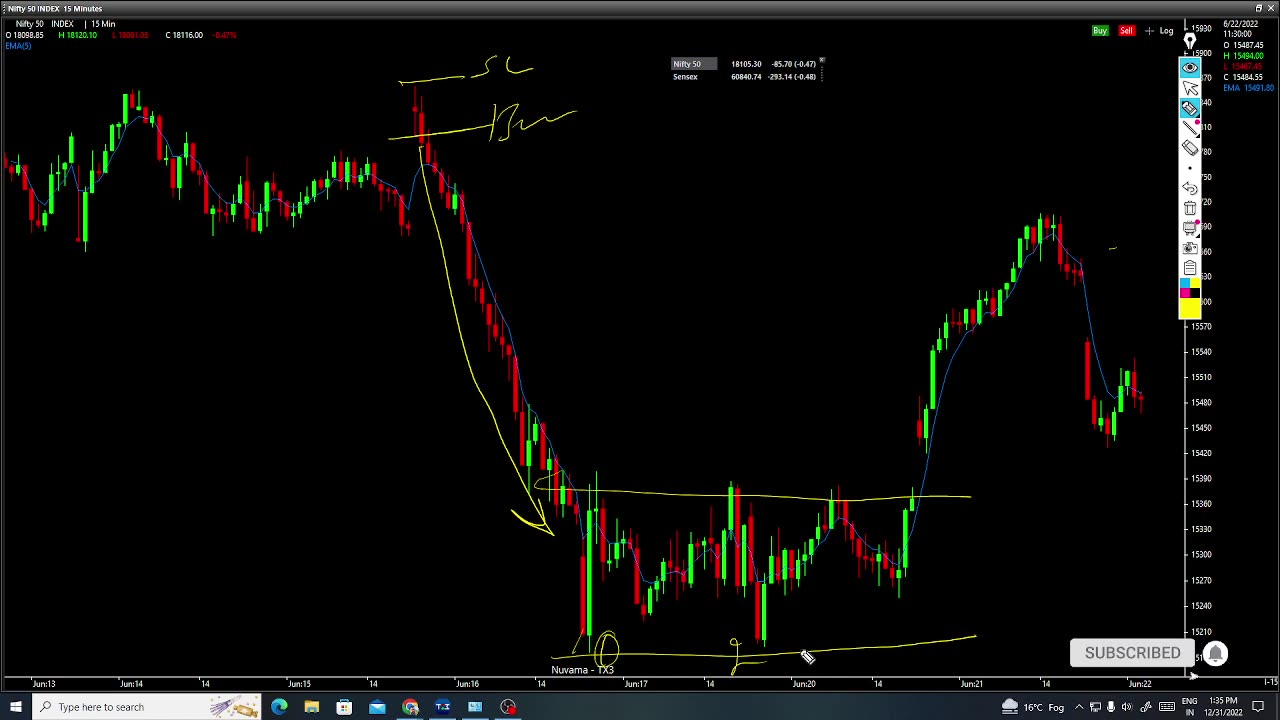The width and height of the screenshot is (1280, 720).
Task: Open the whiteboard easel tool
Action: coord(1190,228)
